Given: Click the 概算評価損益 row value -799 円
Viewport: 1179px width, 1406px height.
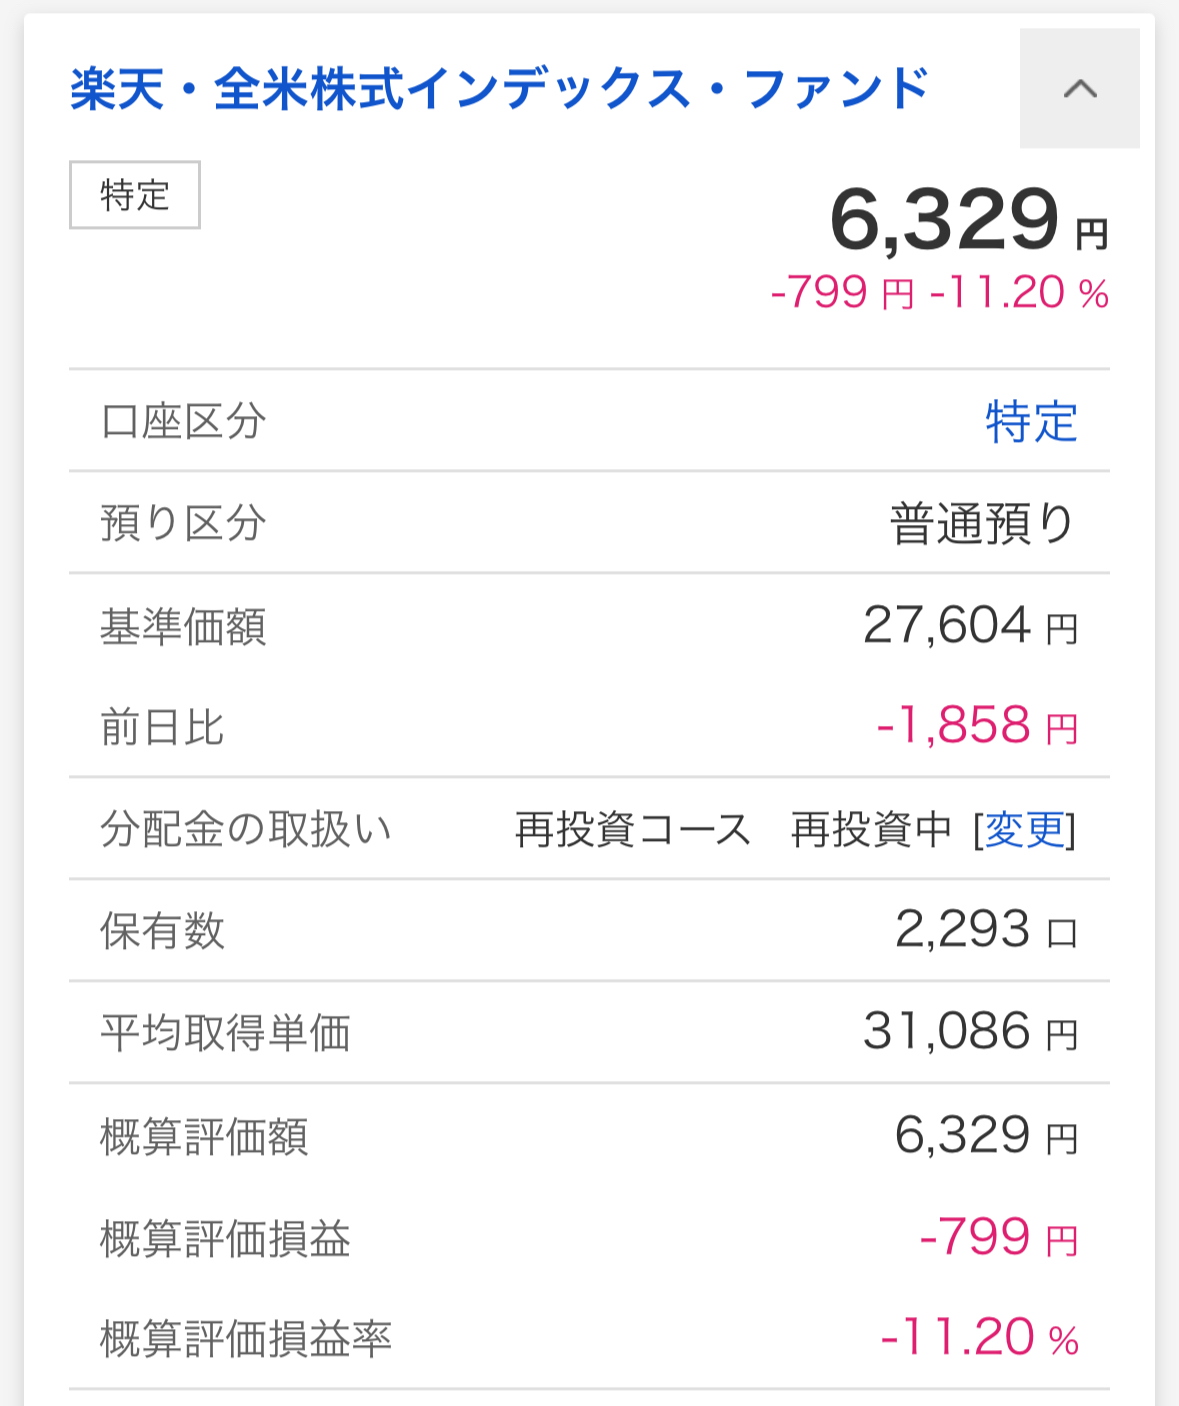Looking at the screenshot, I should (x=998, y=1238).
